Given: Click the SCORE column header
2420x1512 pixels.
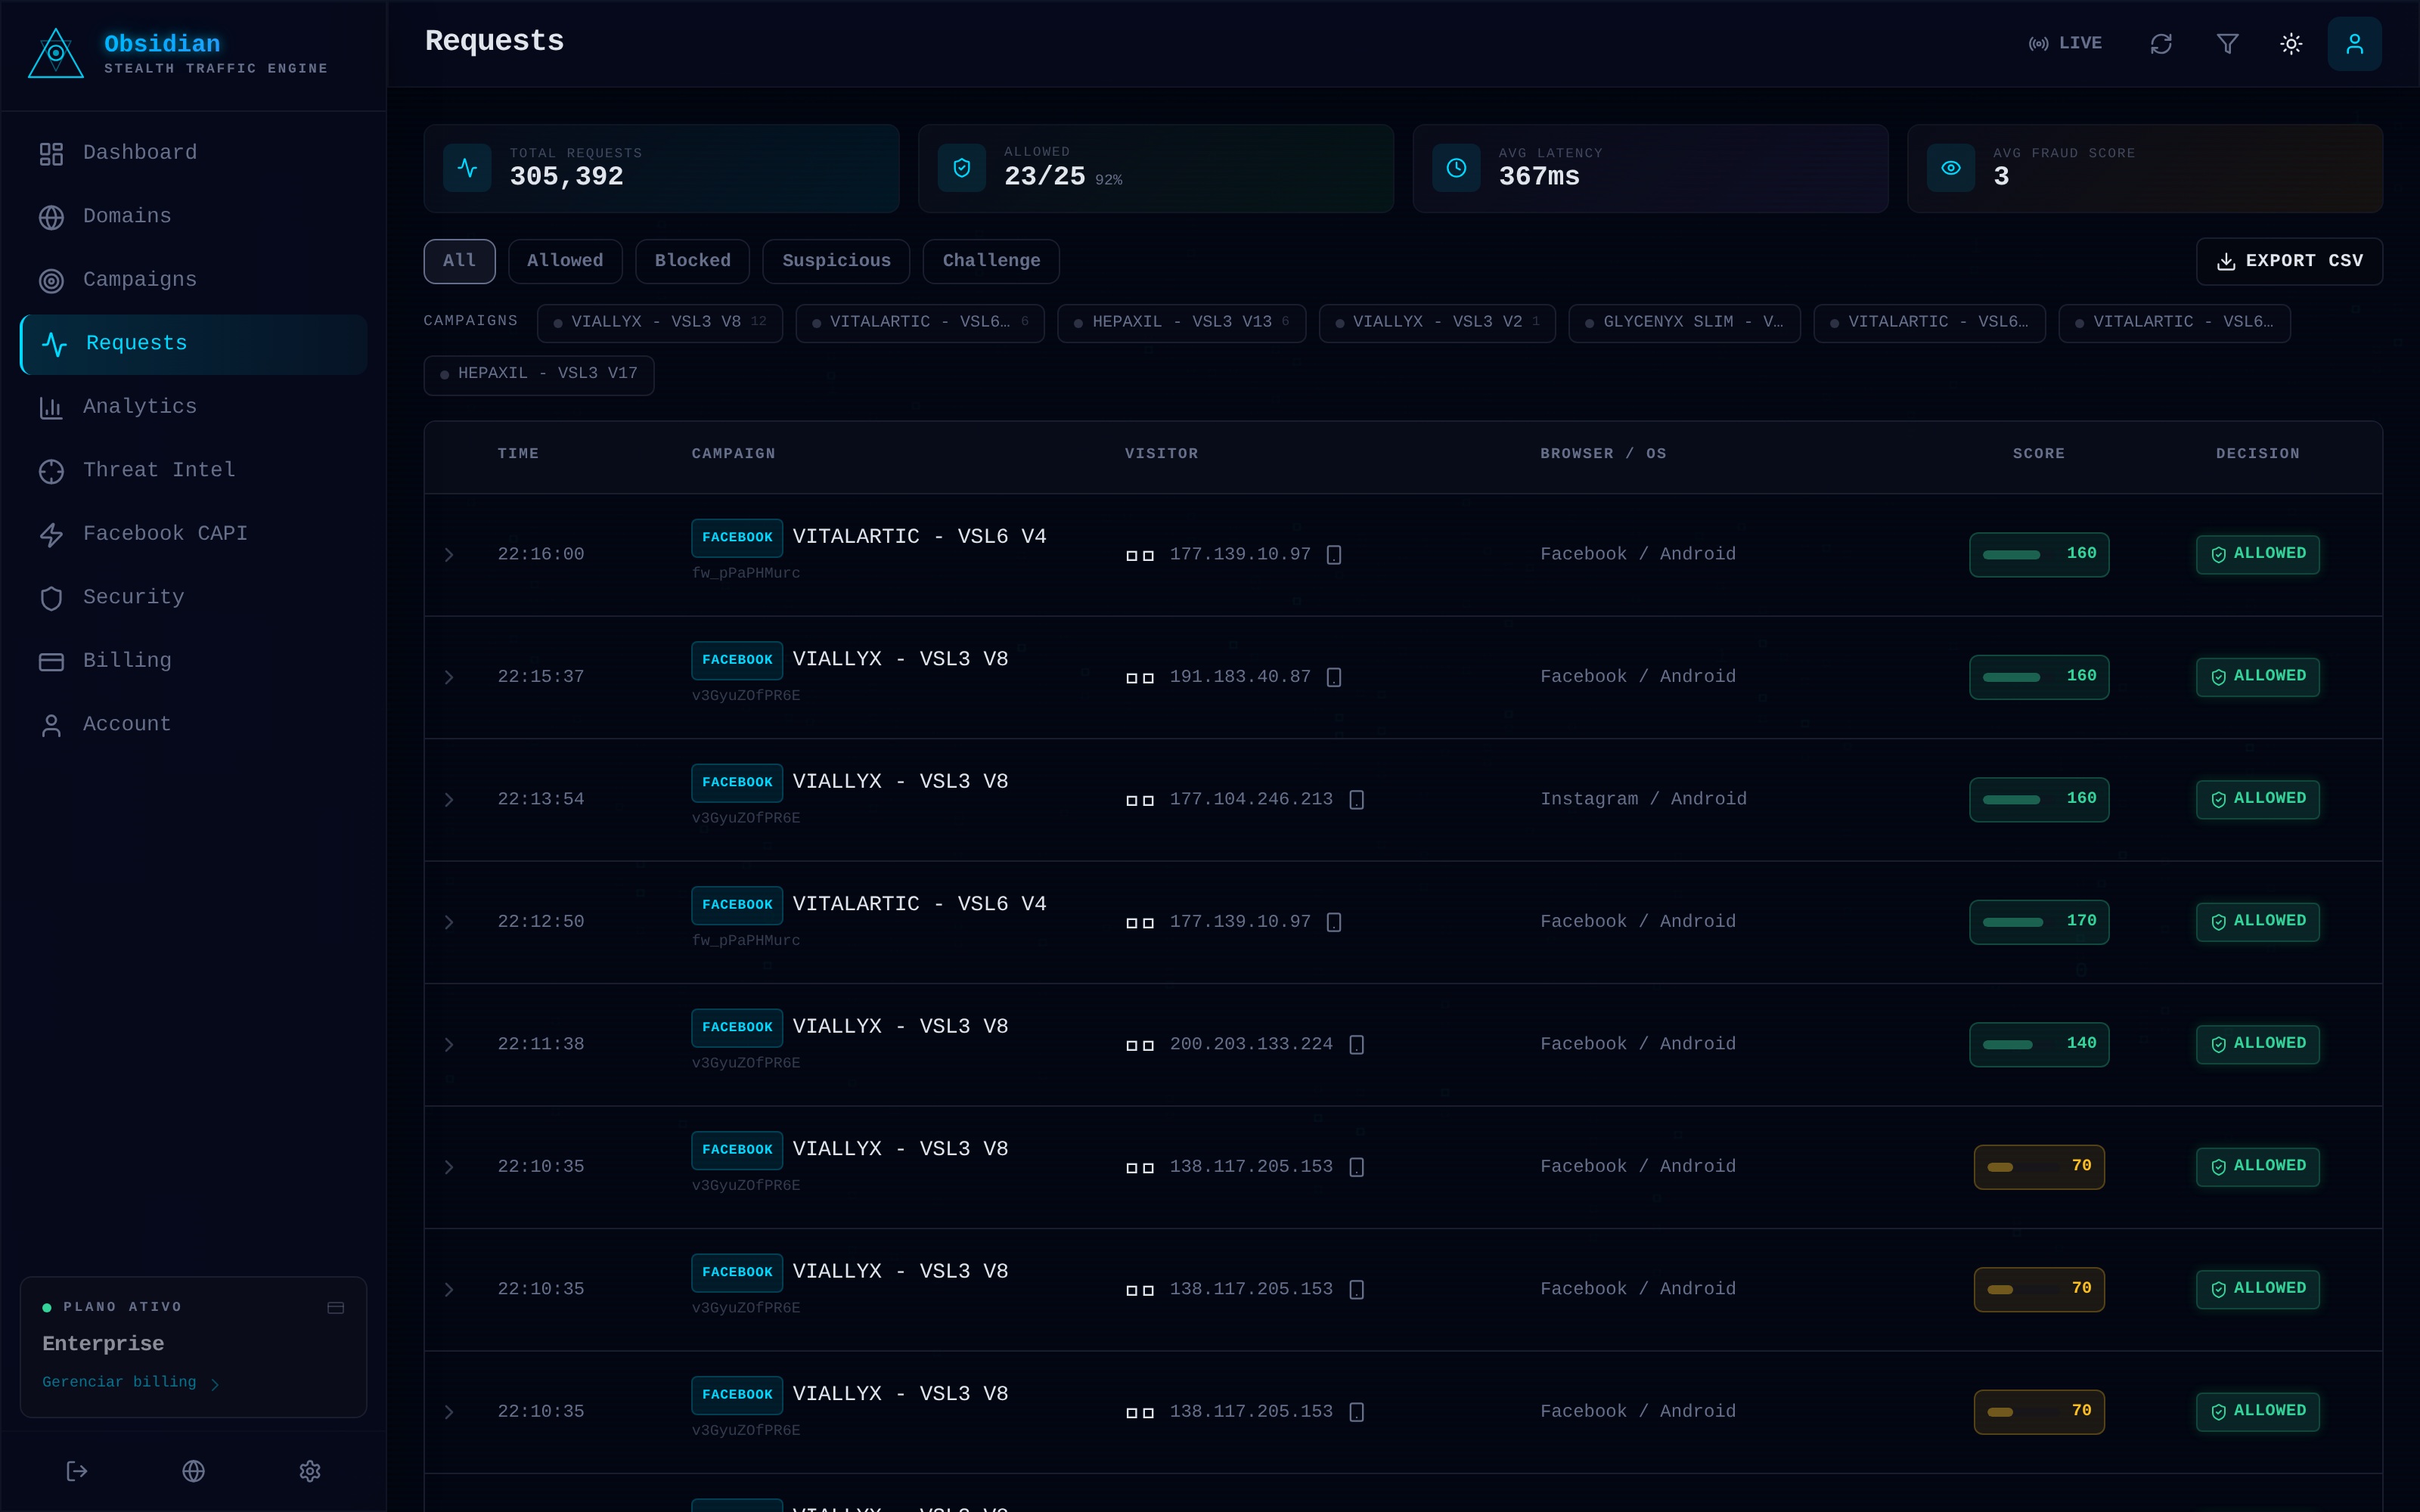Looking at the screenshot, I should click(x=2039, y=454).
